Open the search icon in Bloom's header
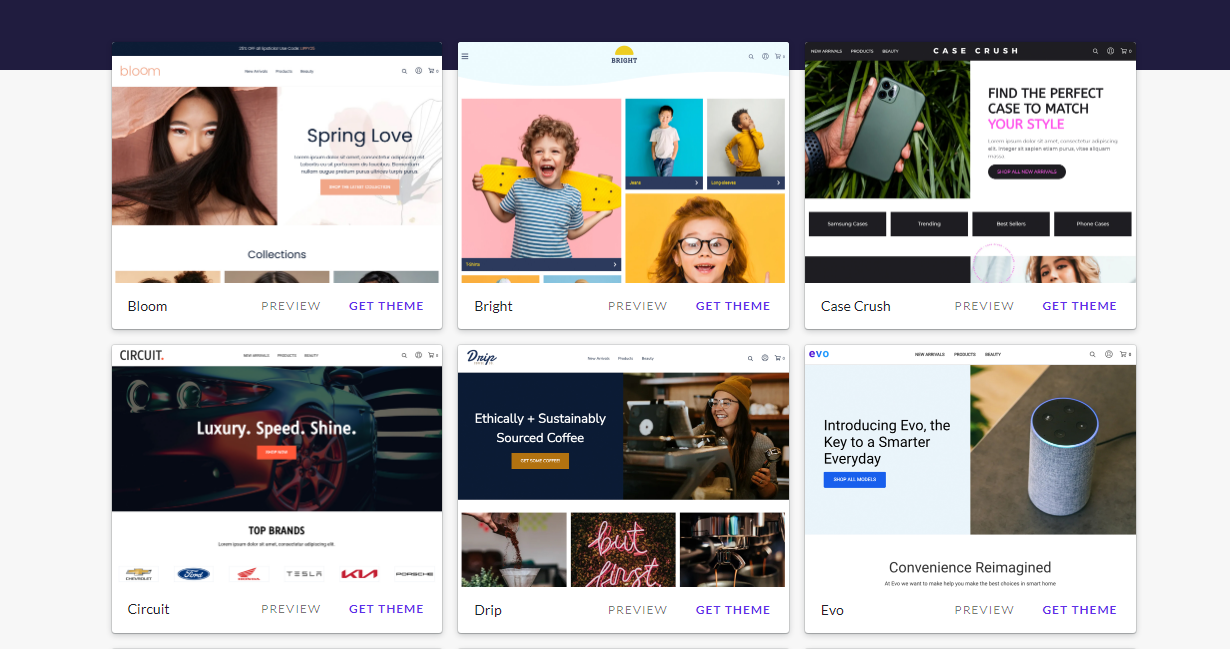 pyautogui.click(x=403, y=70)
